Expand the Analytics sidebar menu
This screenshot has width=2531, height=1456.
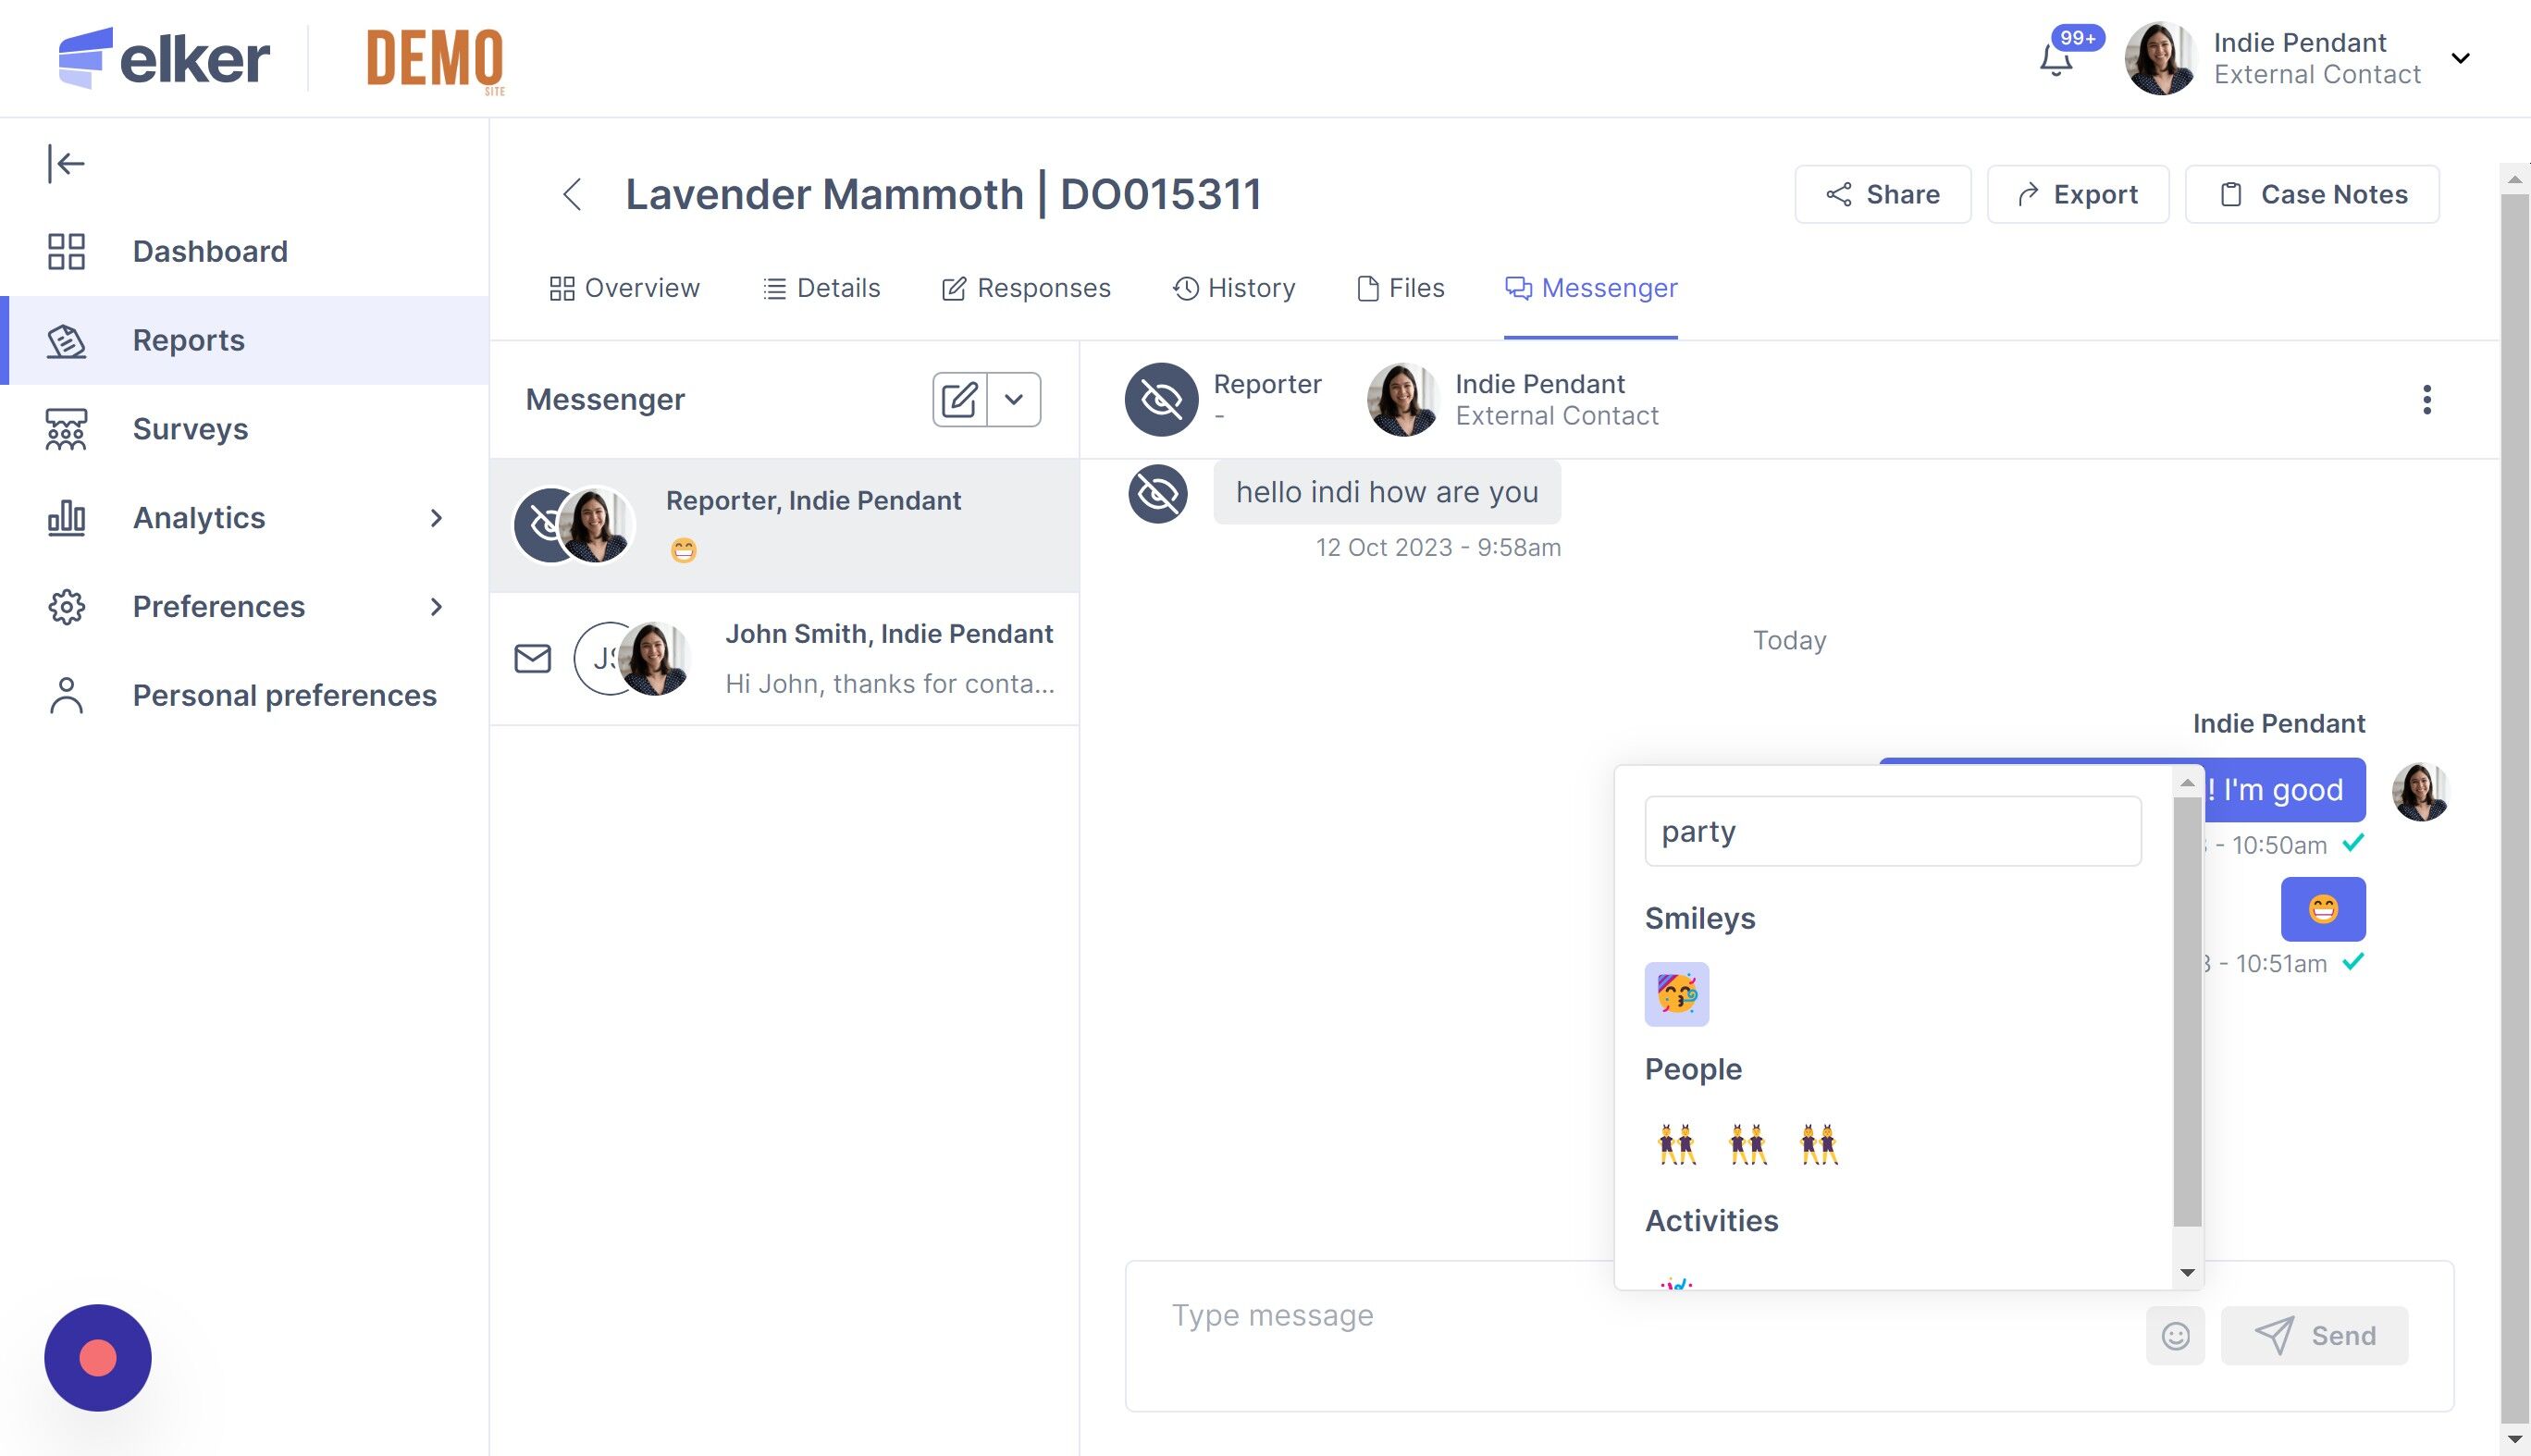[436, 518]
